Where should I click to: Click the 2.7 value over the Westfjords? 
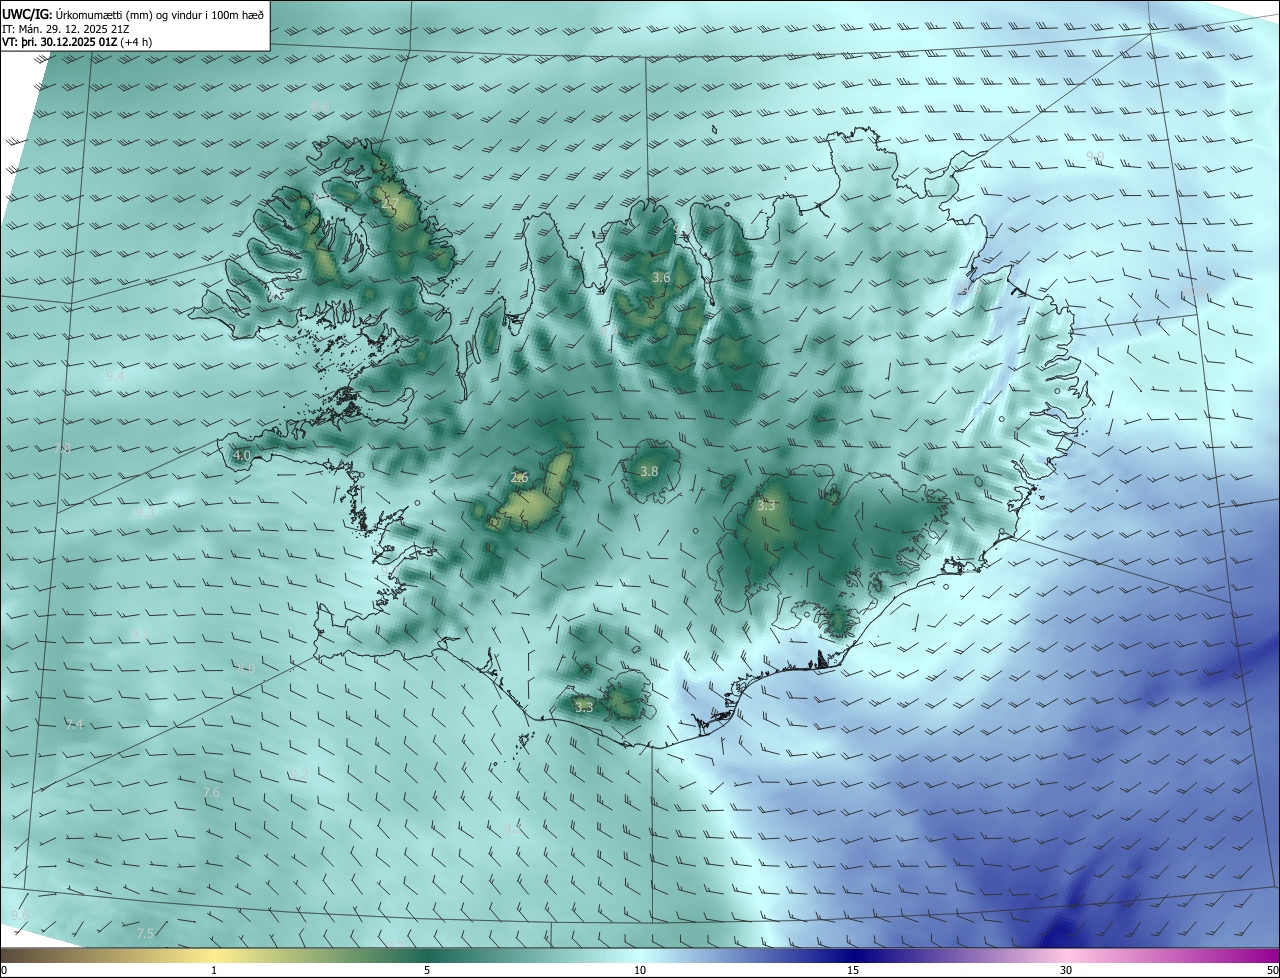[390, 204]
